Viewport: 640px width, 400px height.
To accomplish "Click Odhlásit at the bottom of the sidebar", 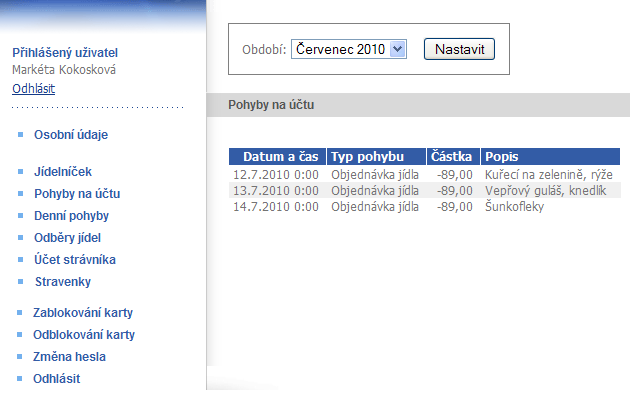I will 57,379.
